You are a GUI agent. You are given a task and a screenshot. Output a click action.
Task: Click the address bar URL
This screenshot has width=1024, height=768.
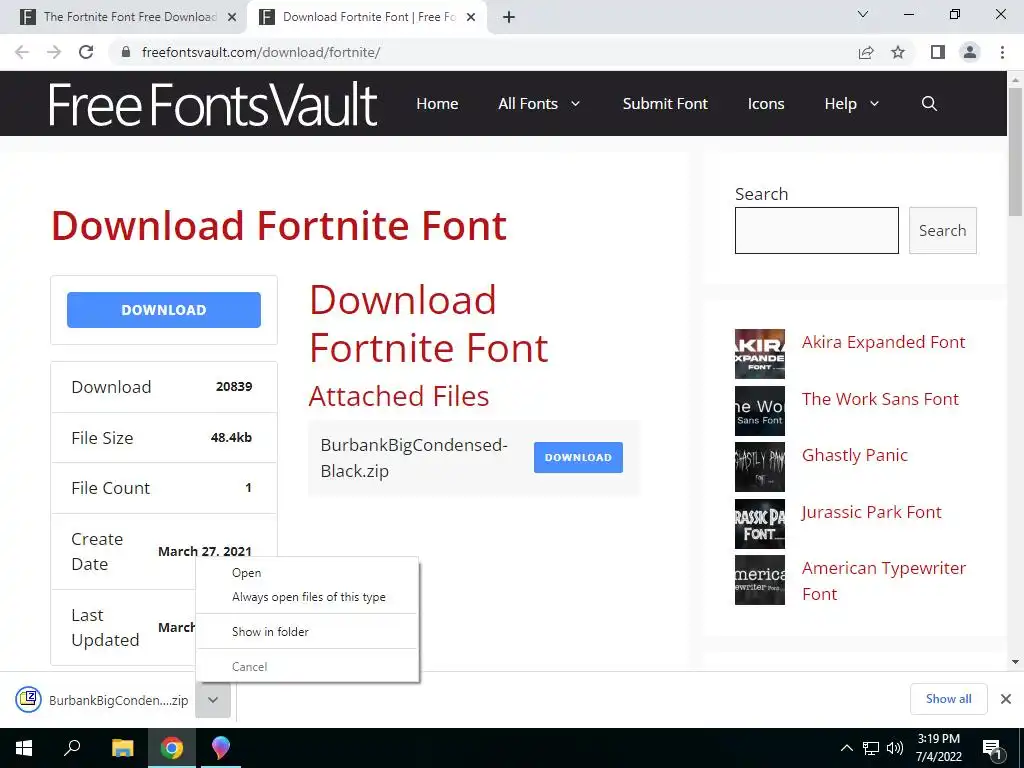261,52
